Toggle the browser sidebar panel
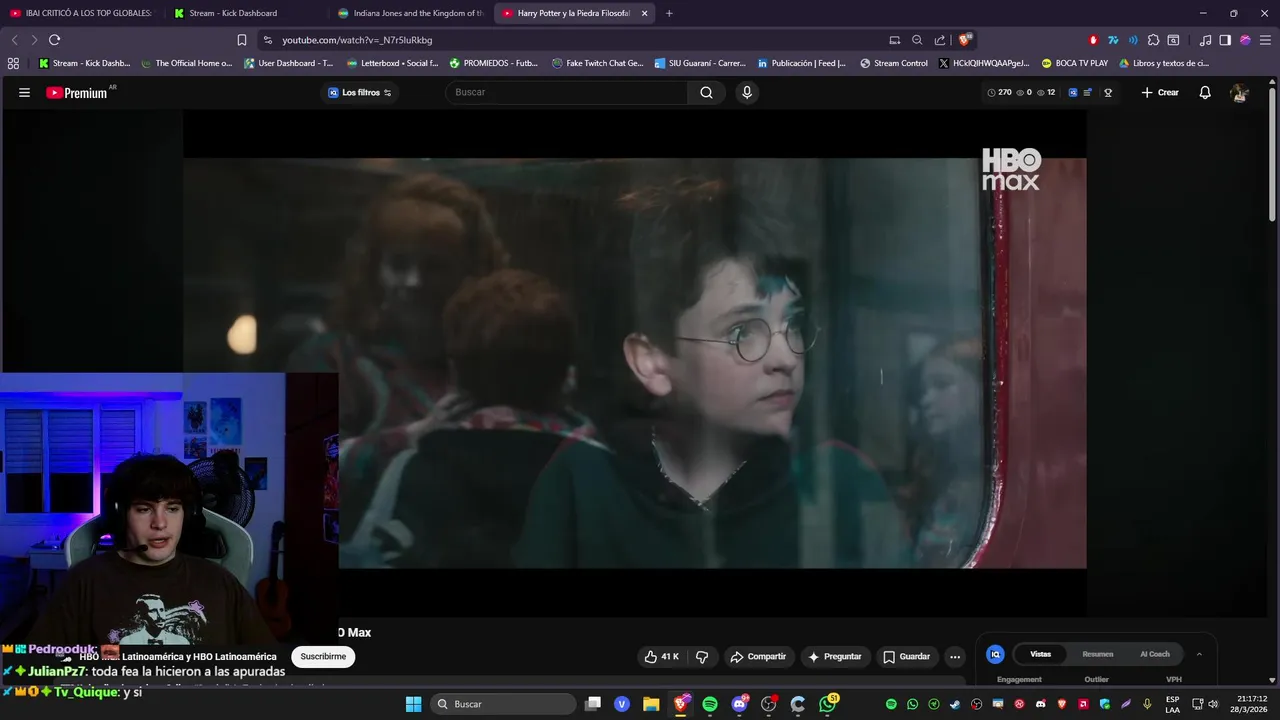This screenshot has width=1280, height=720. [x=1225, y=40]
